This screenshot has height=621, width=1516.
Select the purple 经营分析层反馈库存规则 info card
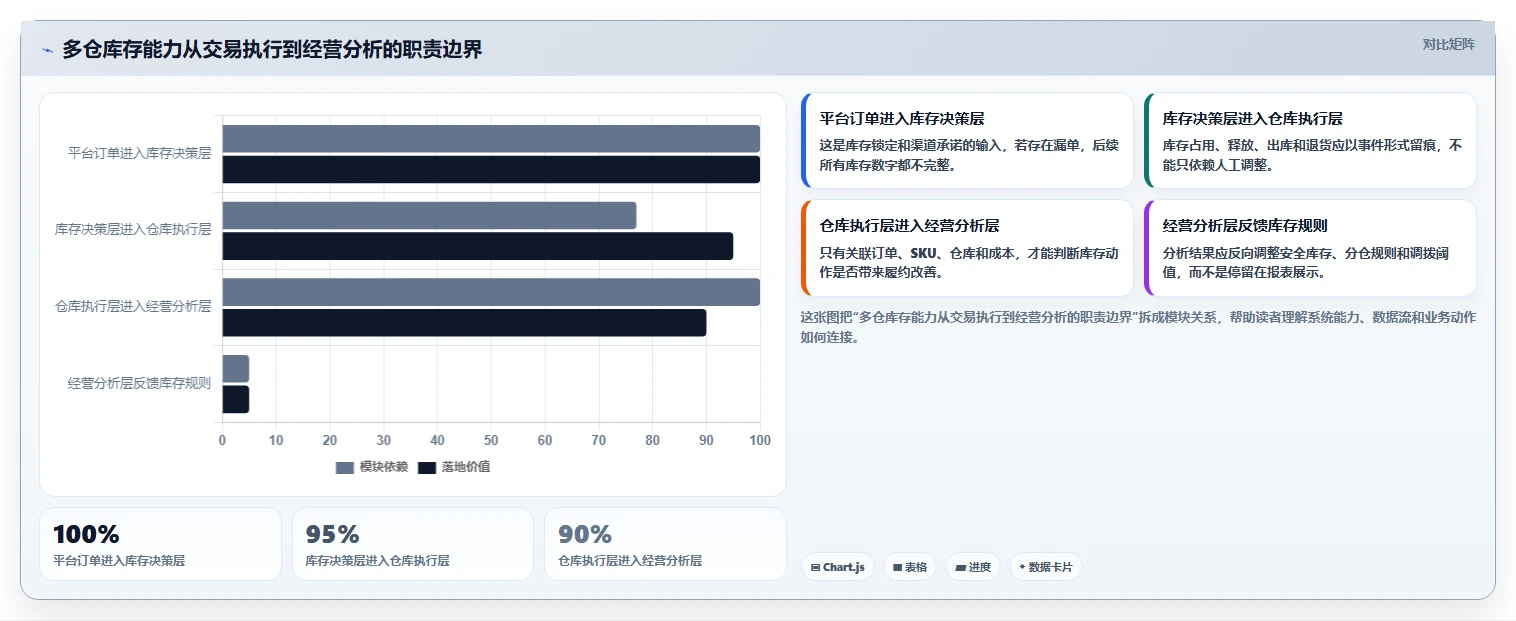(x=1310, y=248)
